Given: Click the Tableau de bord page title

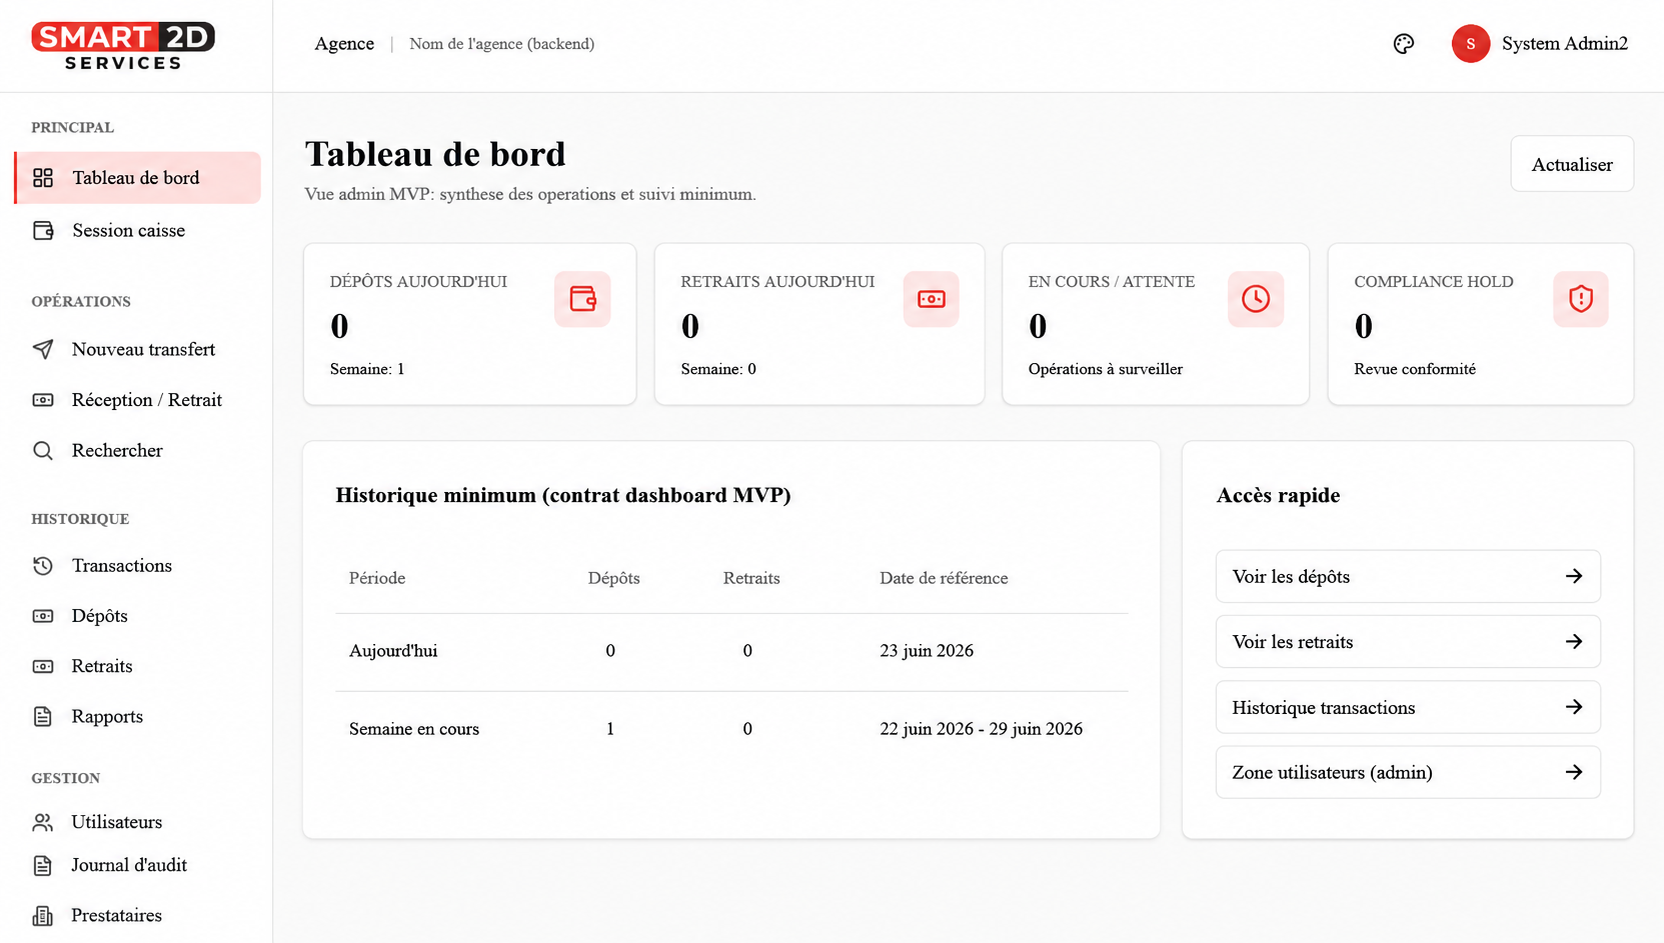Looking at the screenshot, I should coord(435,154).
